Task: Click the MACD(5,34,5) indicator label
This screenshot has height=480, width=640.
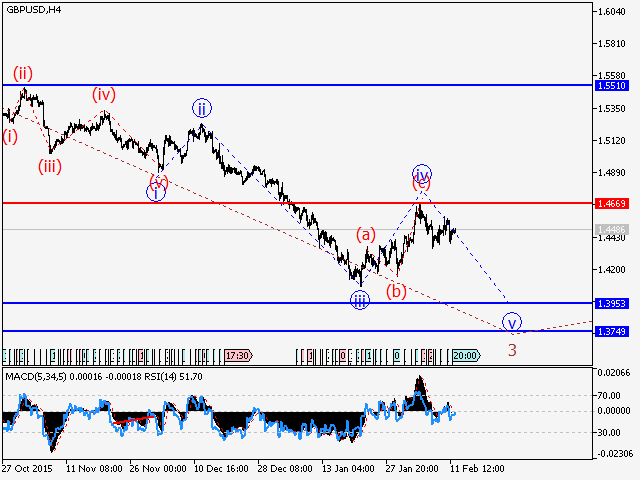Action: click(x=36, y=377)
